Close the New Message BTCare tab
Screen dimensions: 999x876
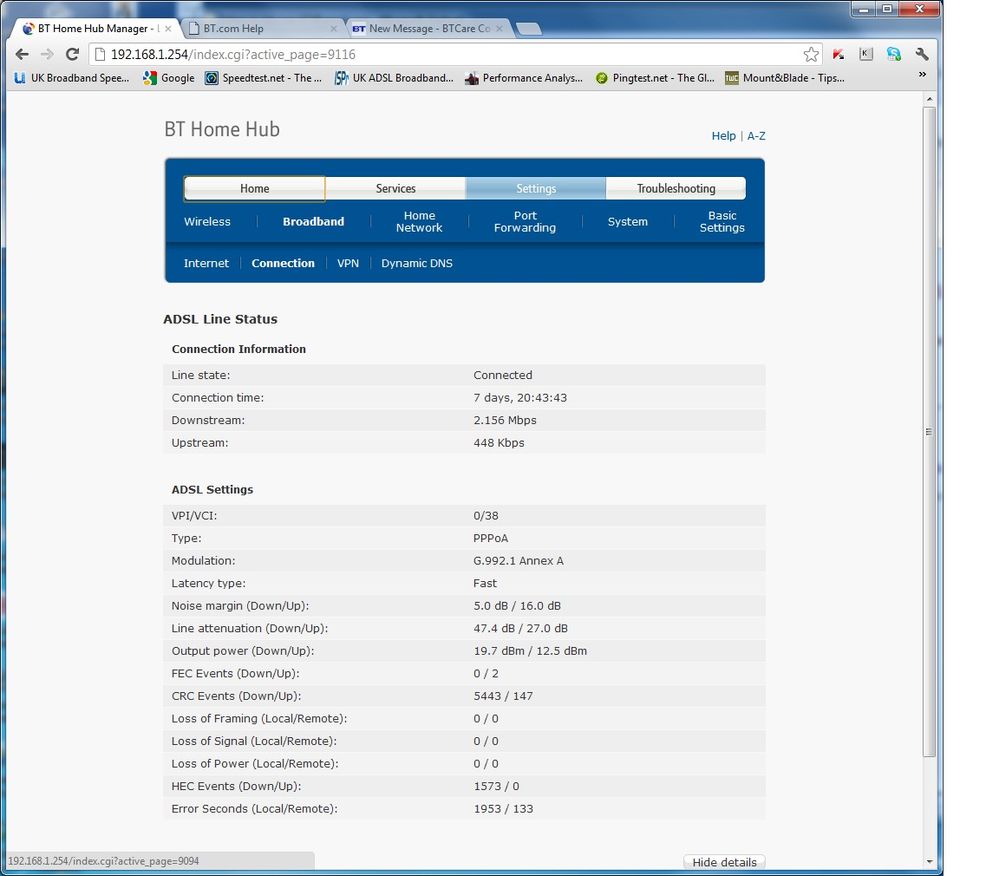(x=499, y=29)
